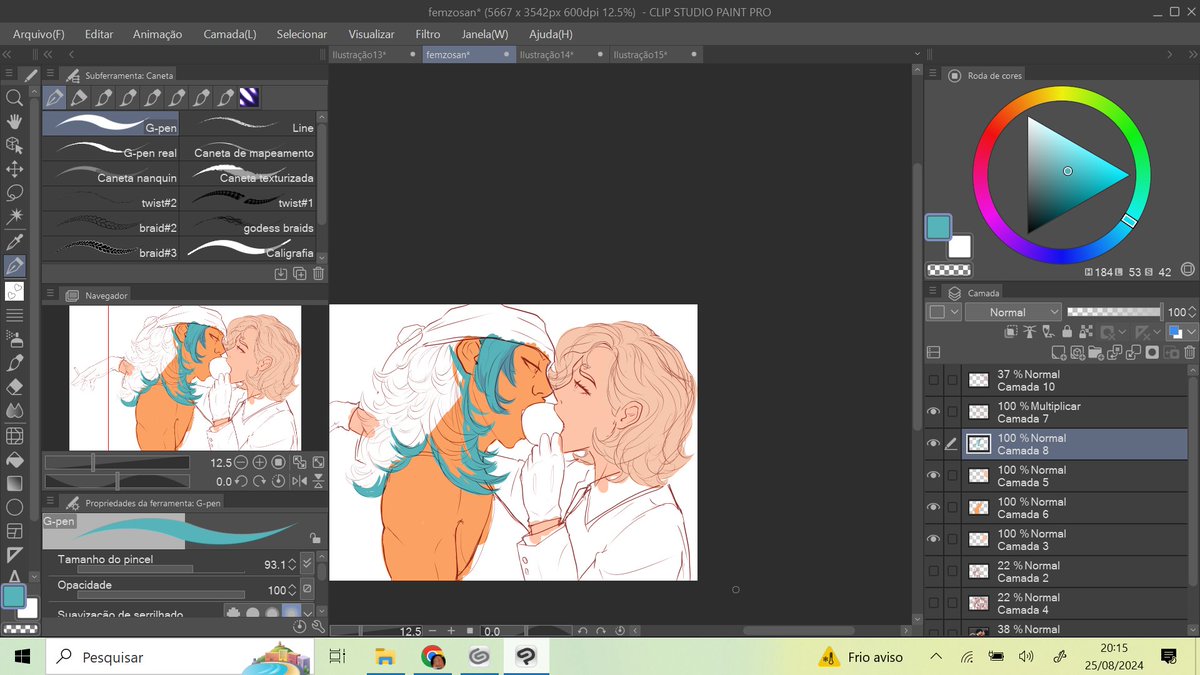Click the layer opacity slider
This screenshot has width=1200, height=675.
1114,312
